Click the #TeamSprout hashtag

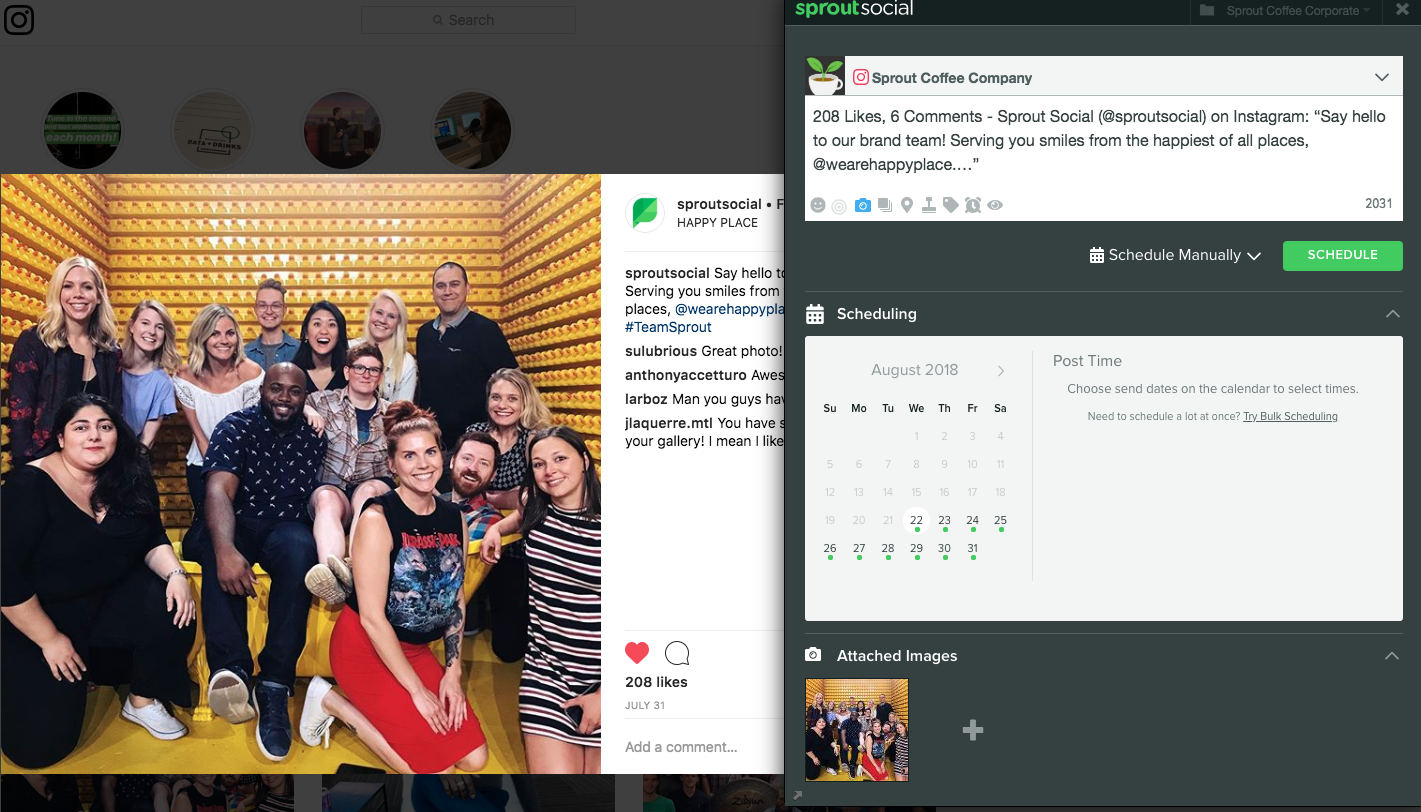(x=668, y=327)
